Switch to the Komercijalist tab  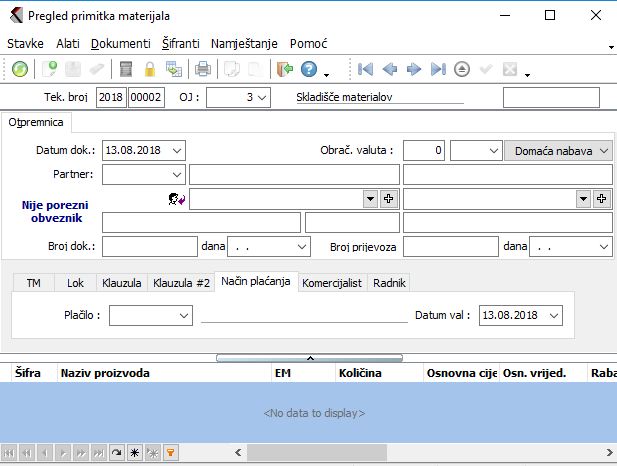332,283
